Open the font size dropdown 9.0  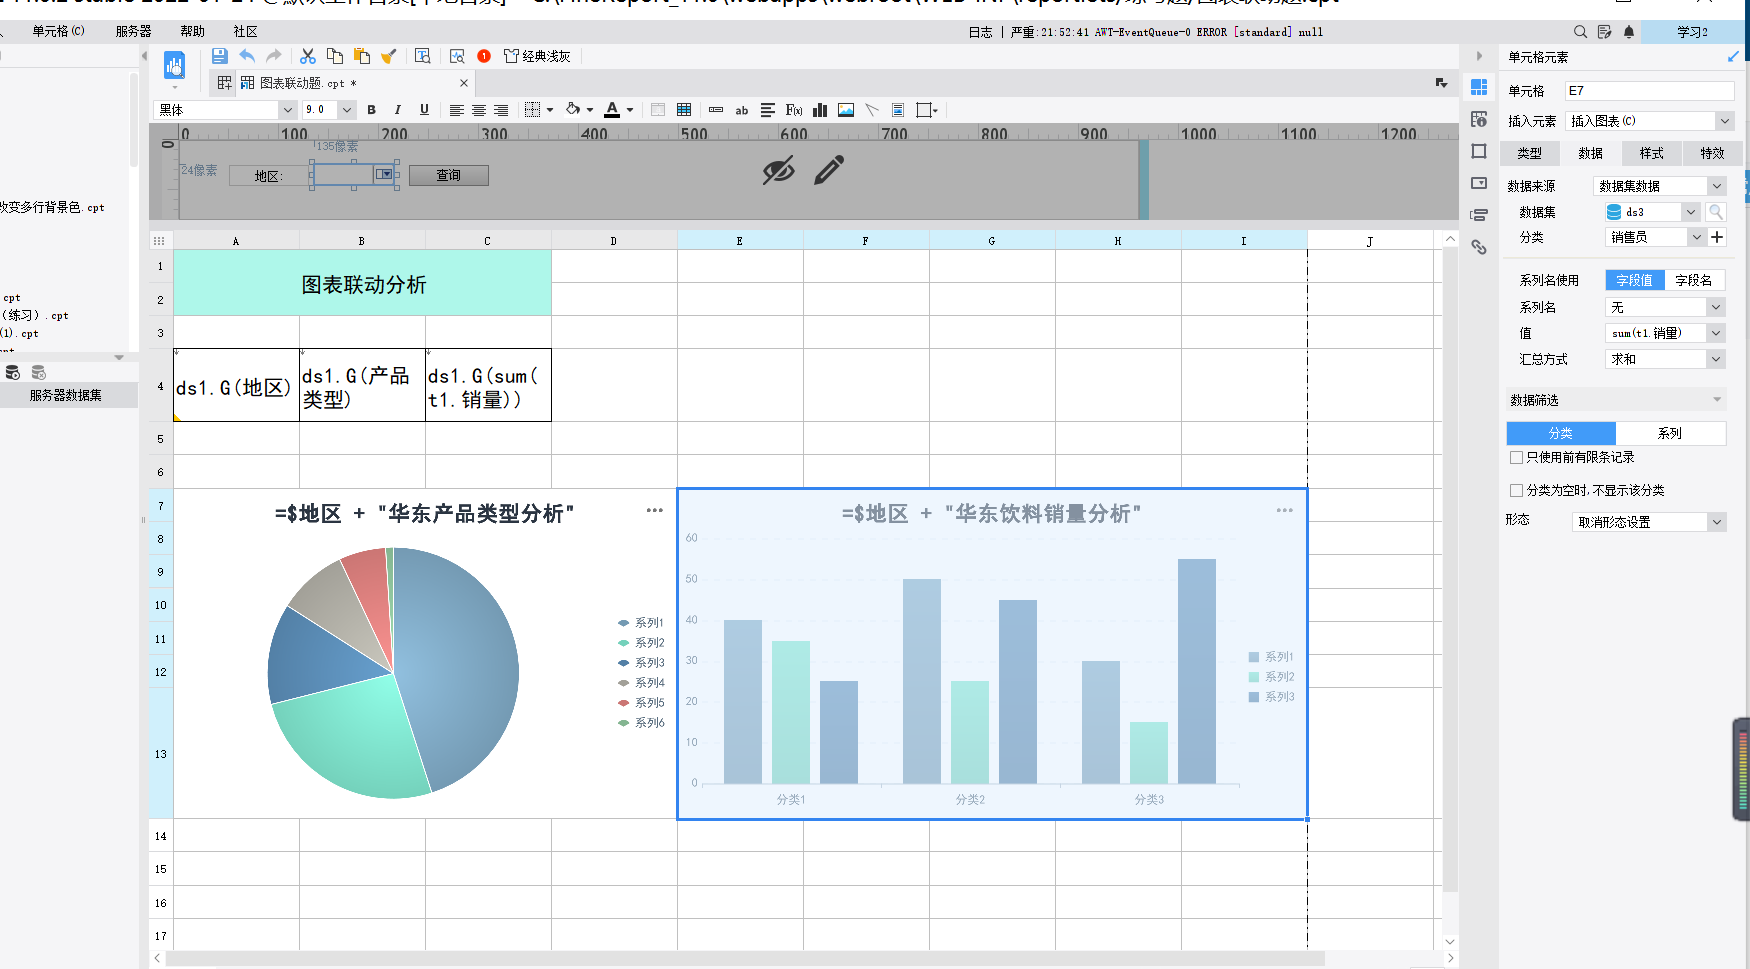coord(347,110)
